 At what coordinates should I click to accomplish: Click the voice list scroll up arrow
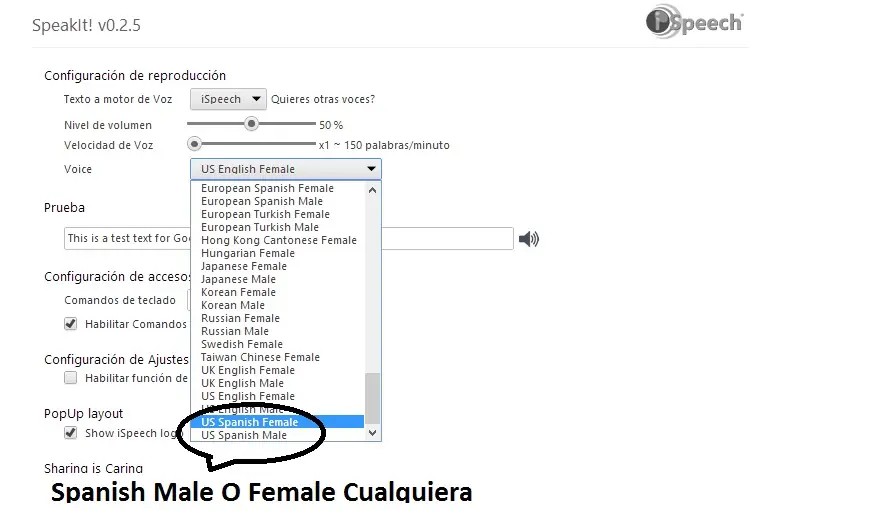pos(372,190)
